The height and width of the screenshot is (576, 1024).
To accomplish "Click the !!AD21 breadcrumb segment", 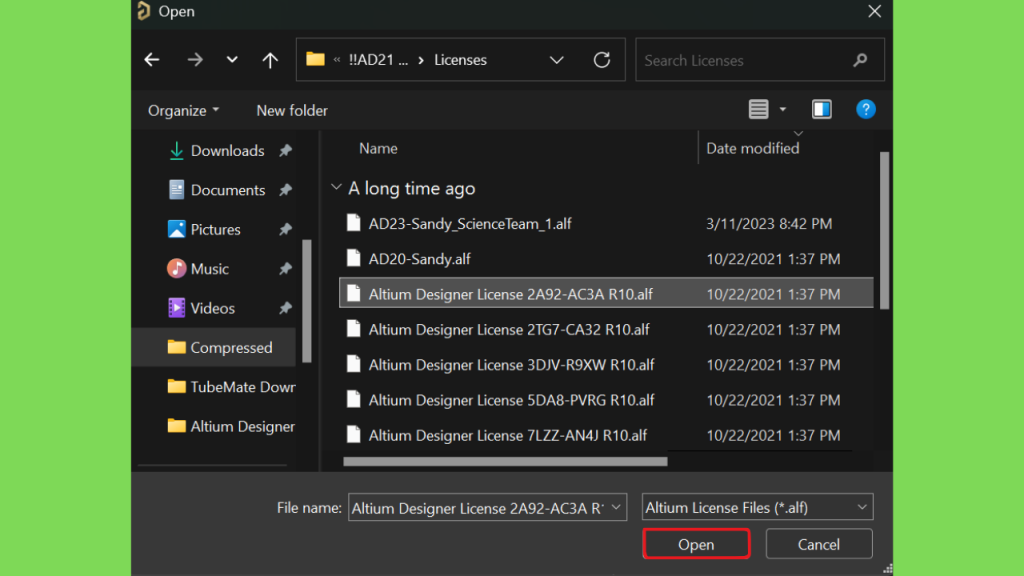I will coord(378,60).
